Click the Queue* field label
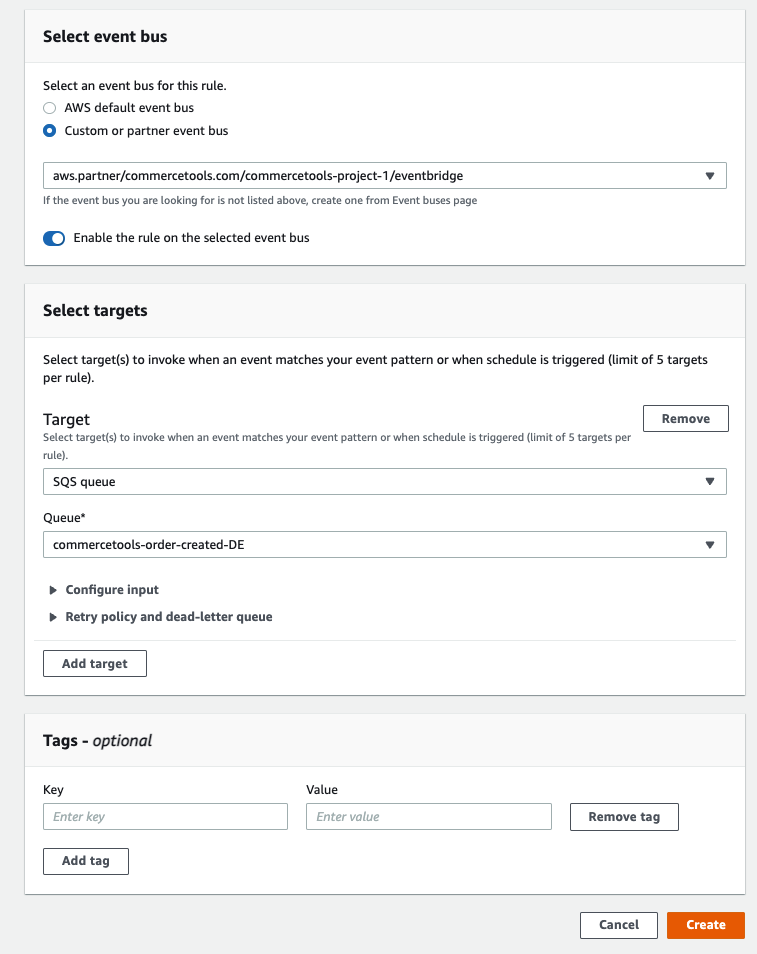757x954 pixels. coord(65,518)
